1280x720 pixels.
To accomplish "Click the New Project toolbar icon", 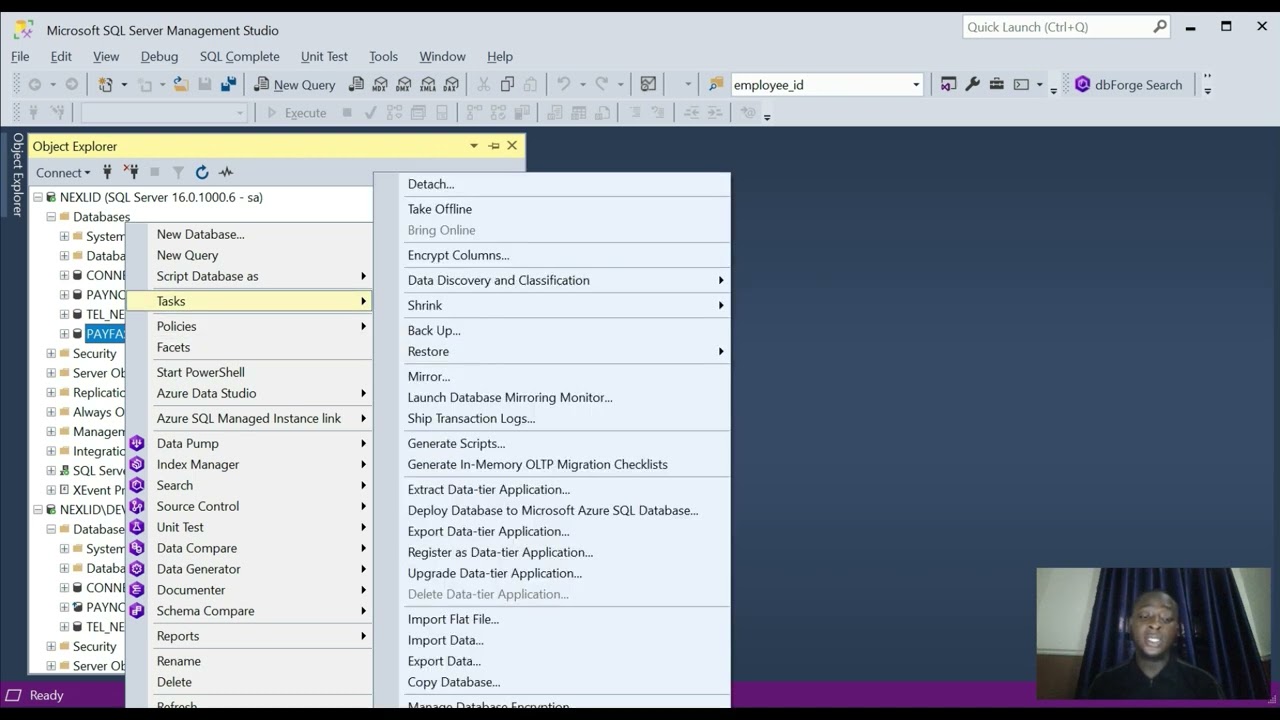I will pyautogui.click(x=106, y=85).
